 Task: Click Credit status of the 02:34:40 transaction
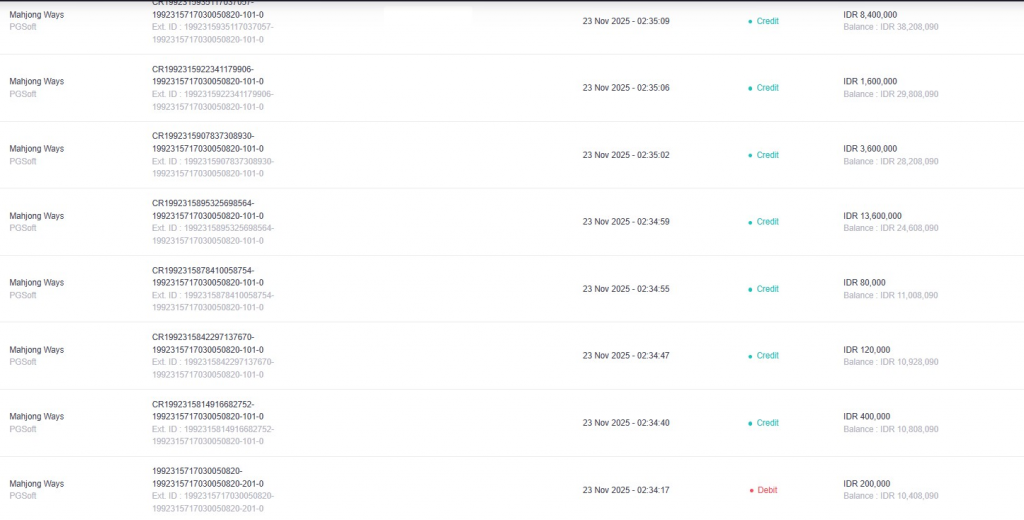point(767,423)
